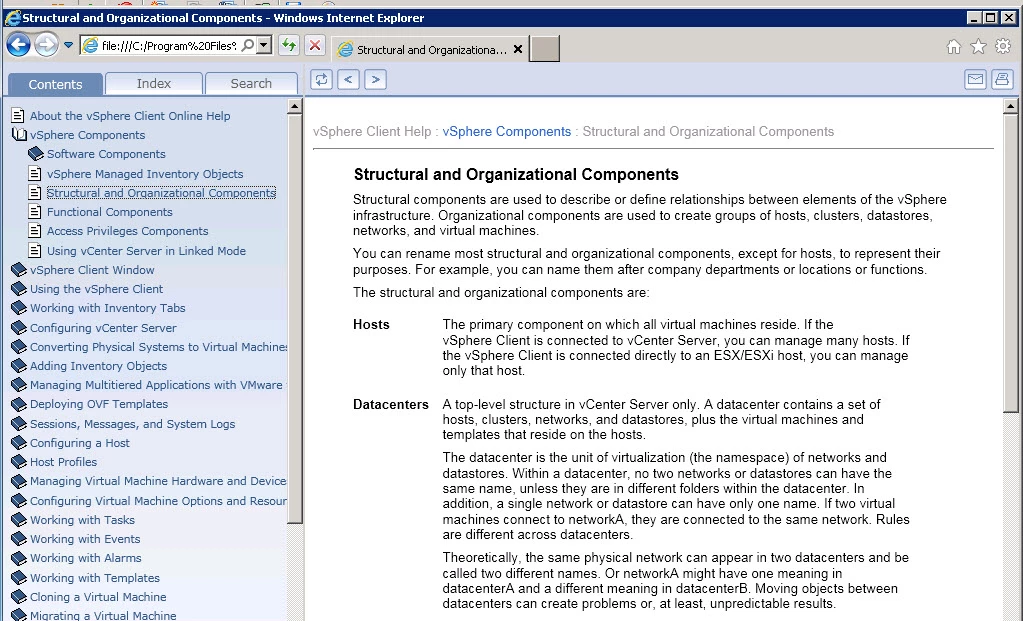The width and height of the screenshot is (1023, 621).
Task: Select the Structural and Organizationa... browser tab
Action: pyautogui.click(x=431, y=50)
